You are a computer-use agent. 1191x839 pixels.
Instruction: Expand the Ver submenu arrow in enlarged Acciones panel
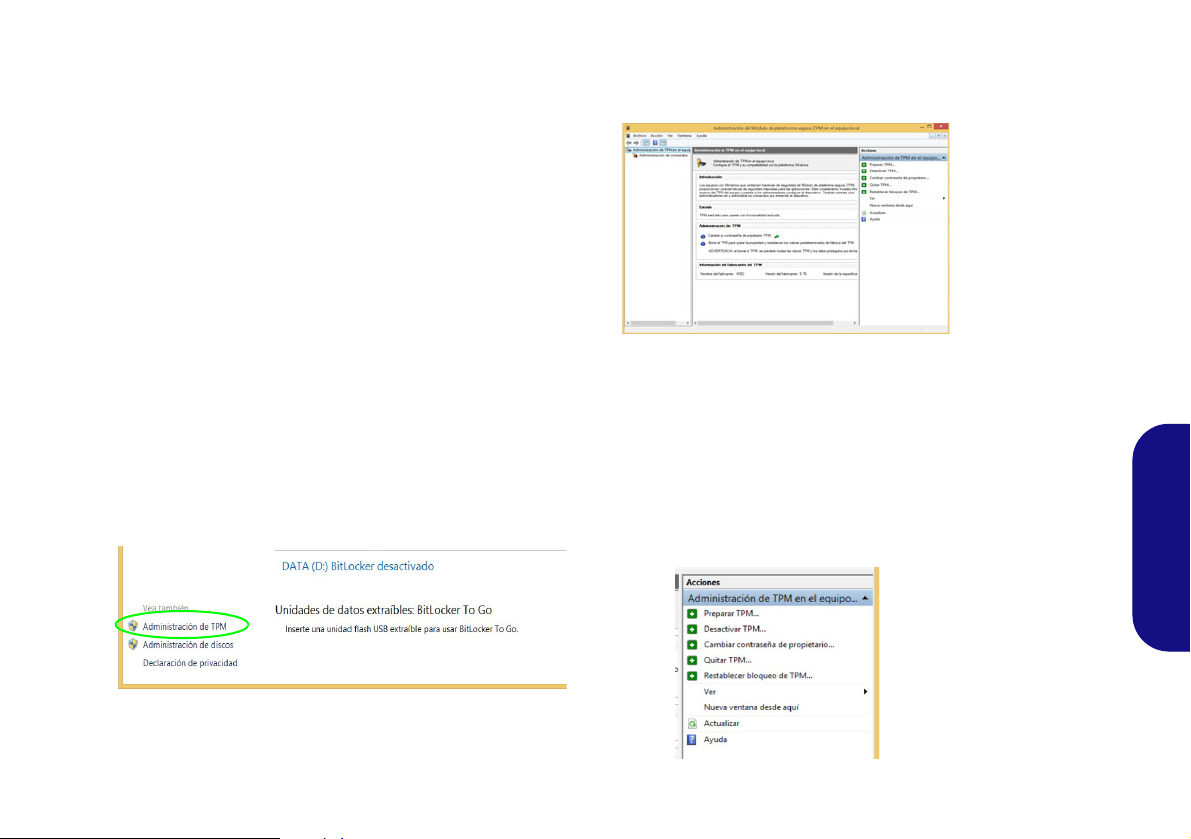(x=865, y=692)
